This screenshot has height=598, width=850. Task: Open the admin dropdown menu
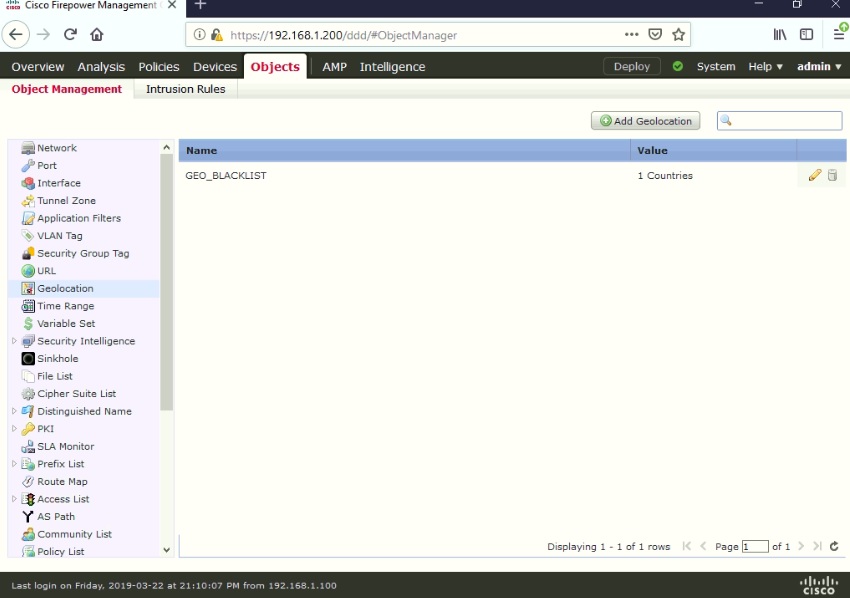point(818,66)
